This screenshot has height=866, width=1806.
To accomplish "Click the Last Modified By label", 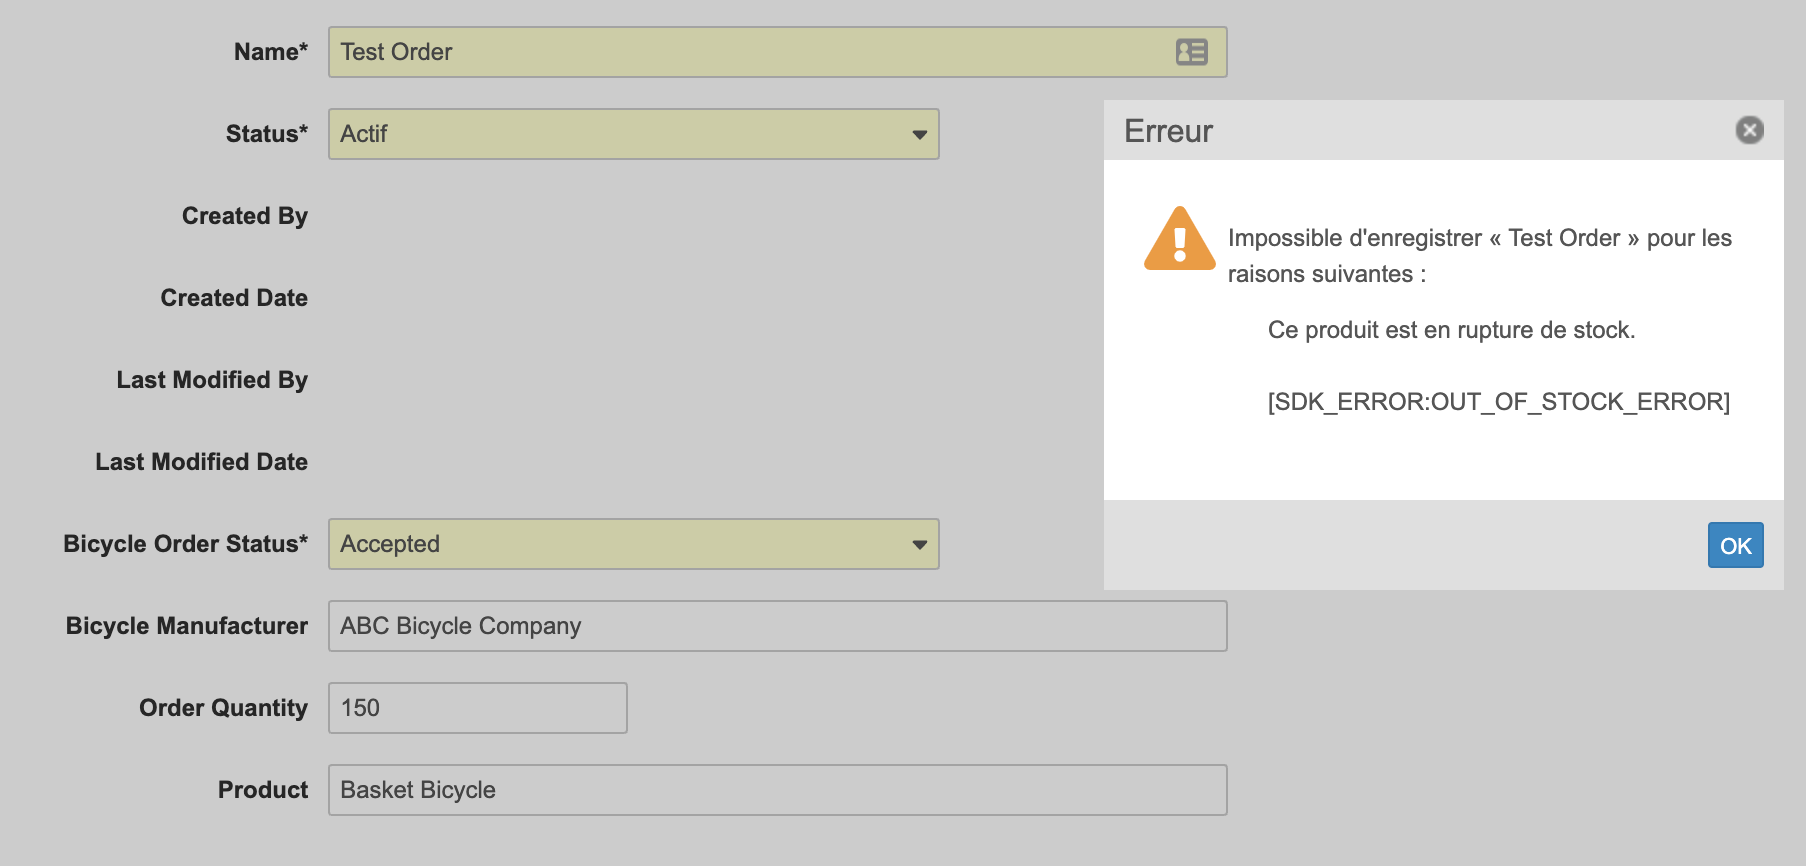I will 212,380.
